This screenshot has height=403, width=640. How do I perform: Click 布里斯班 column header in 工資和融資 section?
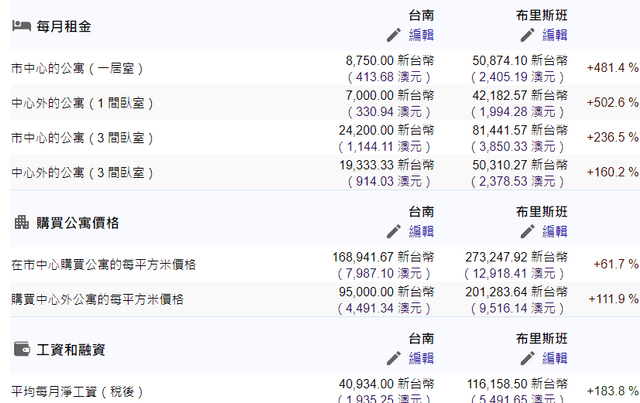[542, 339]
